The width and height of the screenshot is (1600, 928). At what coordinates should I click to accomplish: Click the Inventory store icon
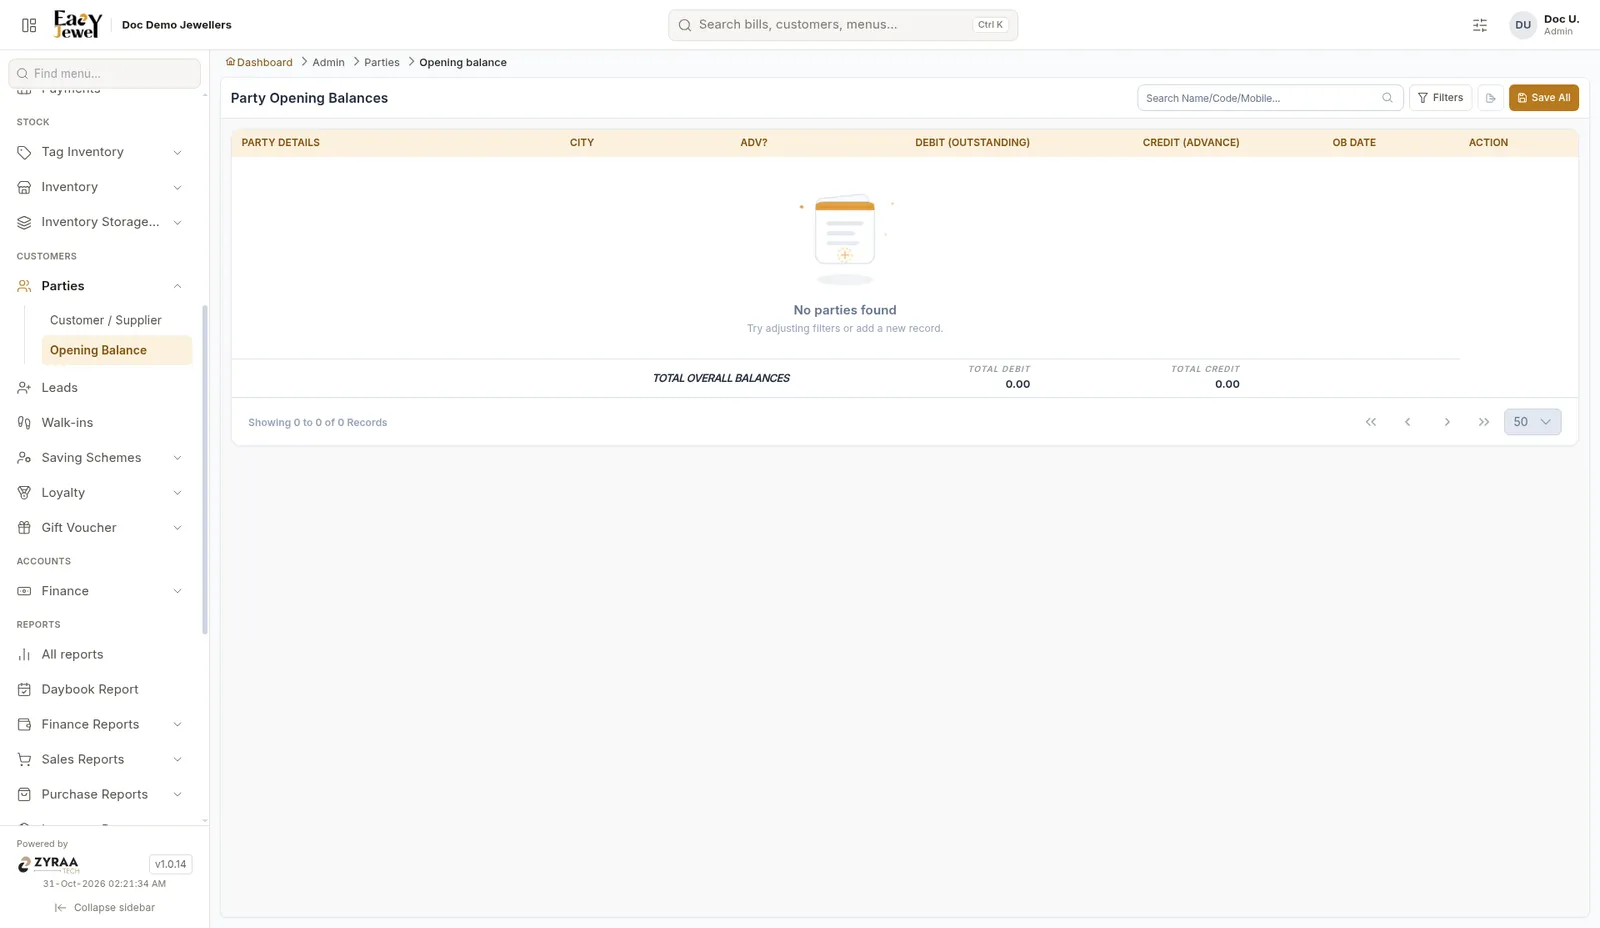point(24,187)
